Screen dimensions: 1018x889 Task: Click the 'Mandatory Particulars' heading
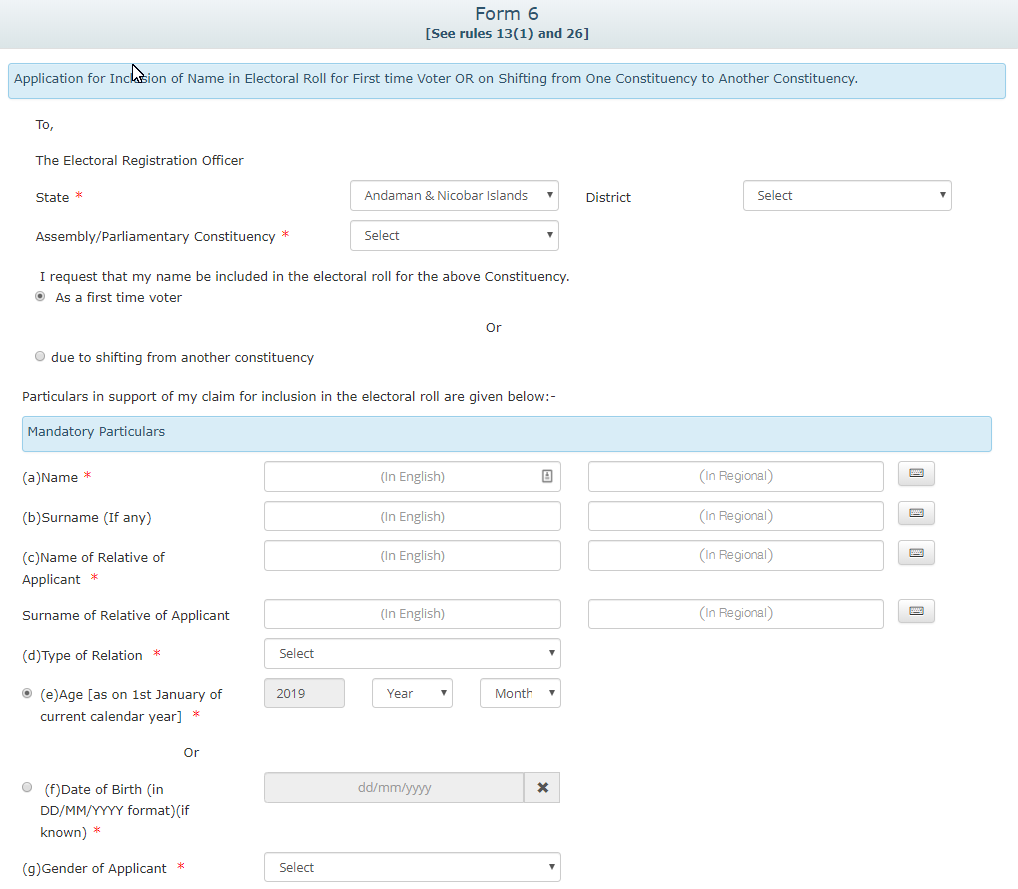click(x=96, y=432)
